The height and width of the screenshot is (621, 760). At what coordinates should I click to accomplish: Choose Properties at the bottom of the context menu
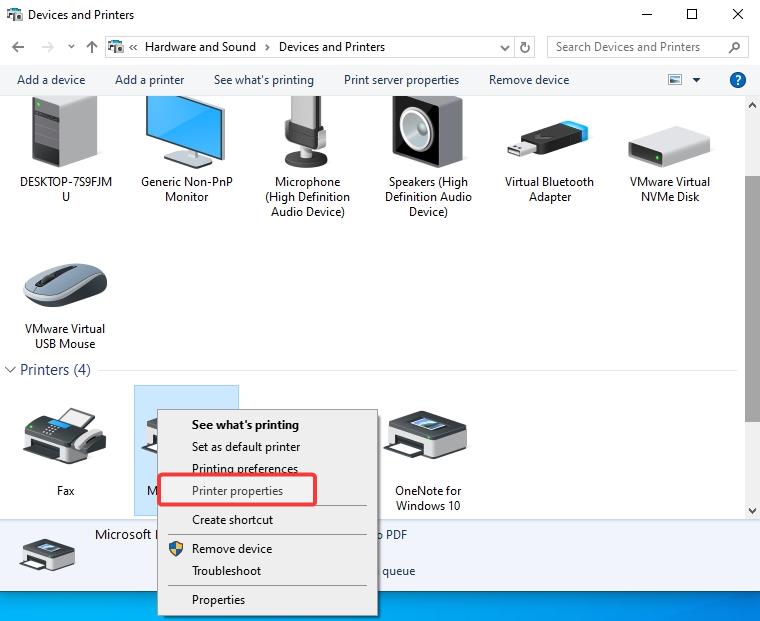click(218, 600)
